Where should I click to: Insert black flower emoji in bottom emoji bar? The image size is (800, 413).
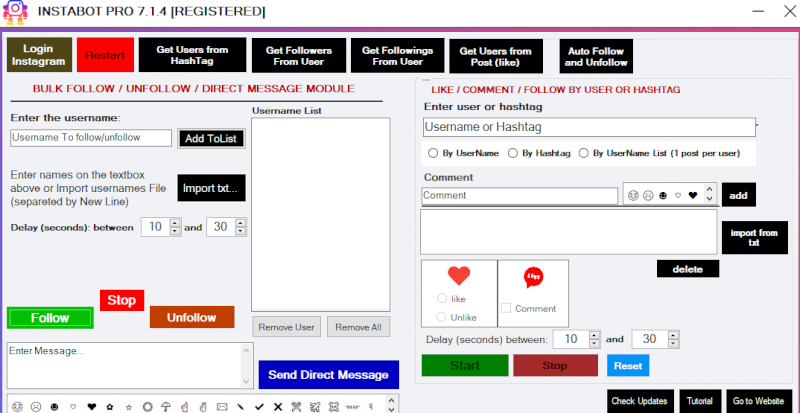(x=110, y=407)
